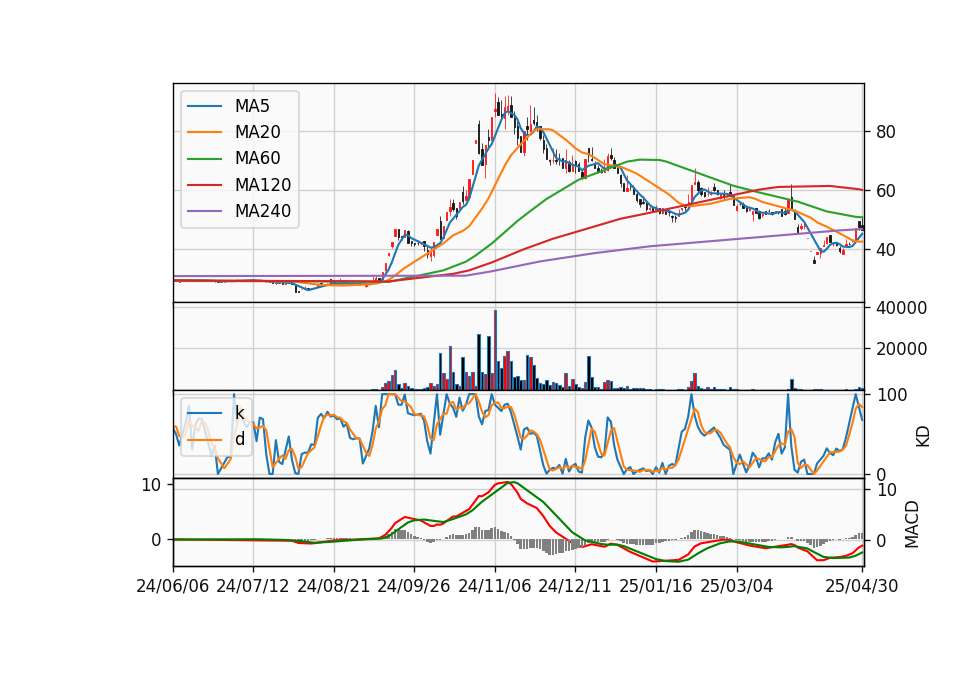Click the MA120 legend label

[x=263, y=185]
